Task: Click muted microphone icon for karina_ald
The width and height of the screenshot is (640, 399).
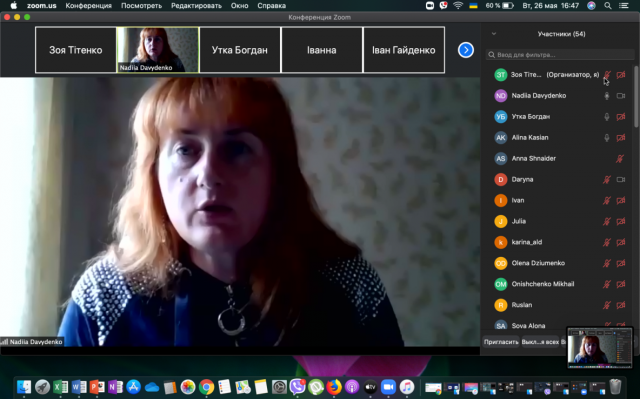Action: tap(607, 242)
